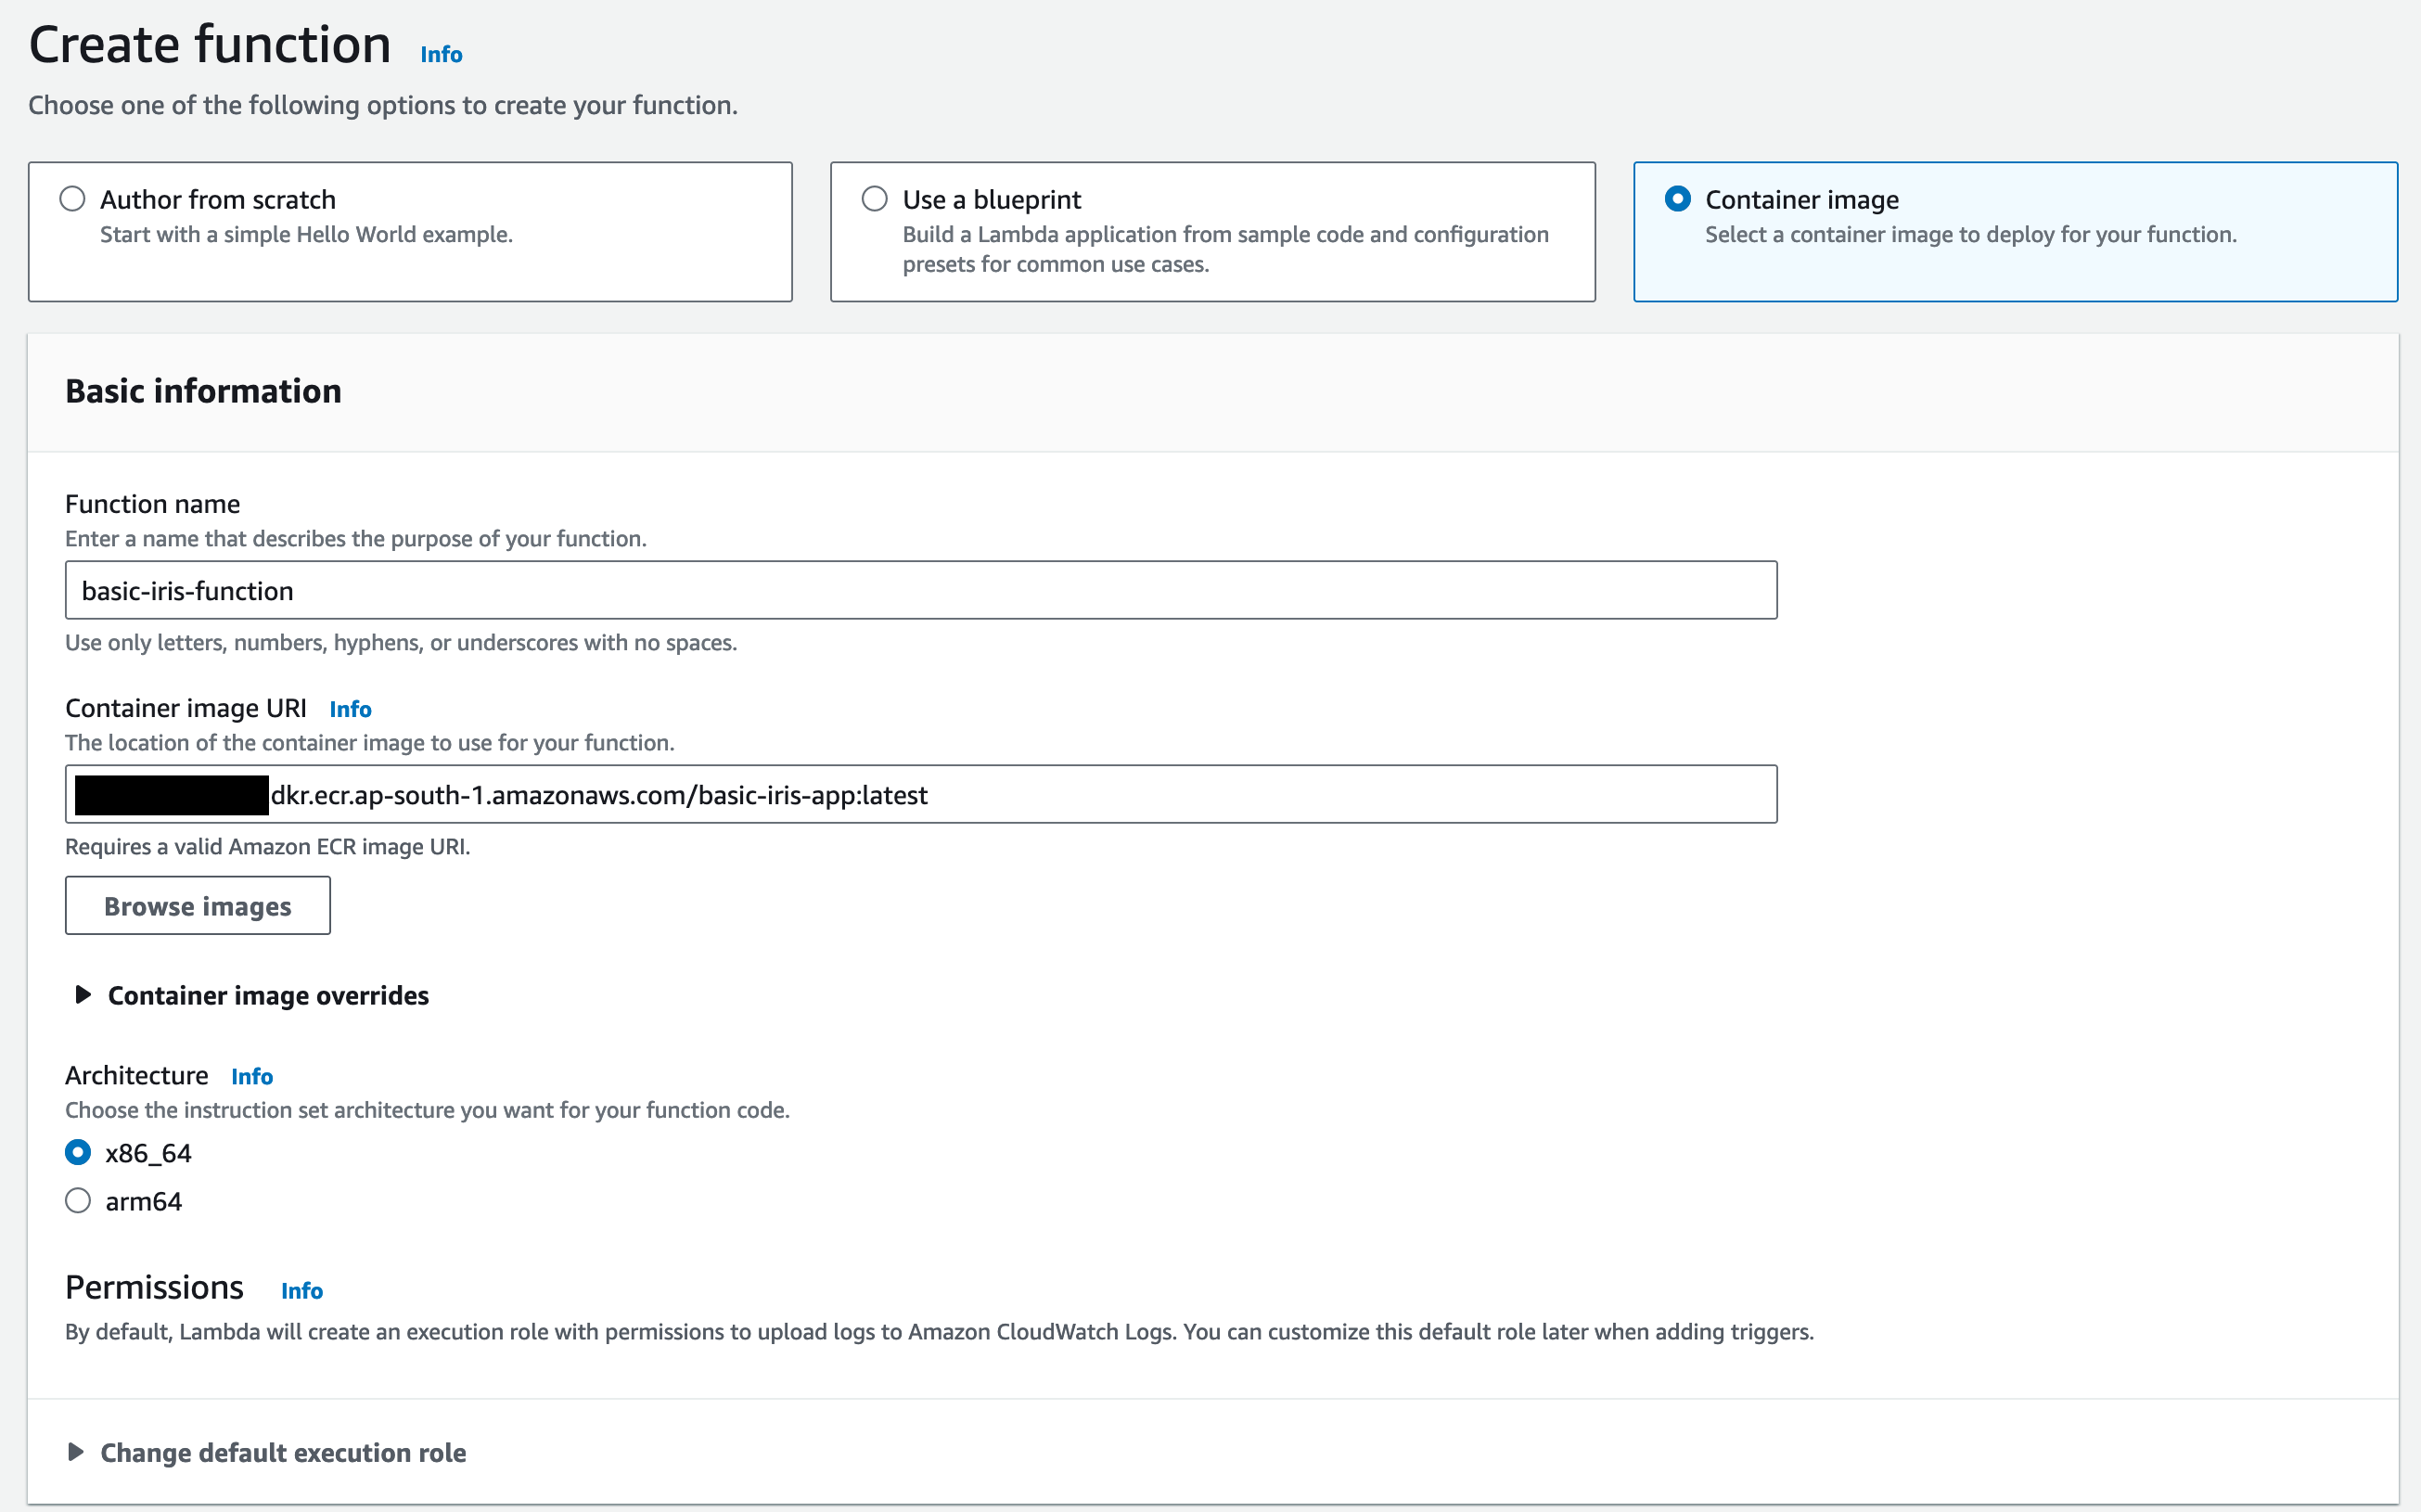Viewport: 2421px width, 1512px height.
Task: Select the Author from scratch option
Action: [72, 199]
